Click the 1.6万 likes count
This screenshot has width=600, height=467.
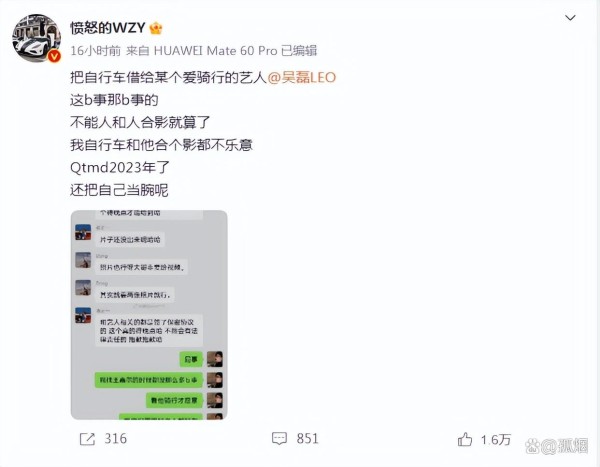coord(496,439)
